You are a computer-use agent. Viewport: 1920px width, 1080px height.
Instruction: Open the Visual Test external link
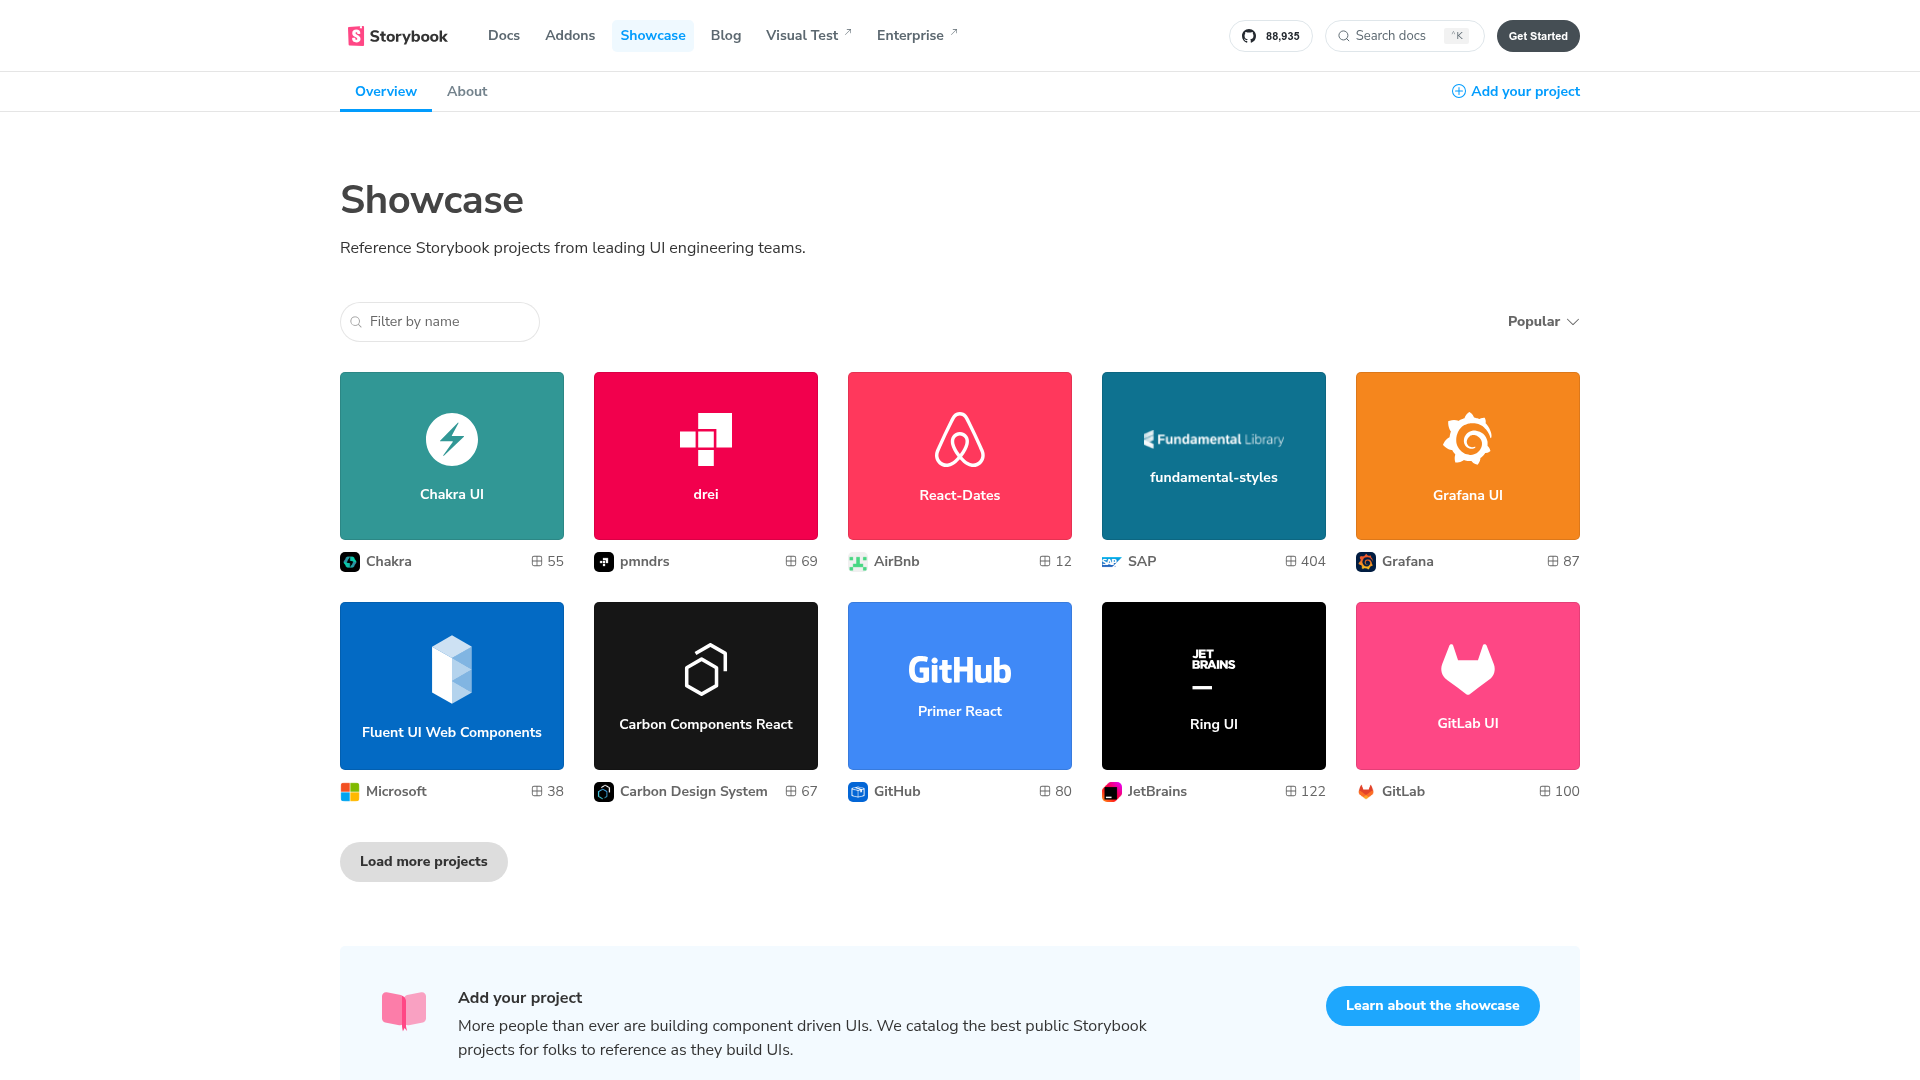tap(809, 36)
